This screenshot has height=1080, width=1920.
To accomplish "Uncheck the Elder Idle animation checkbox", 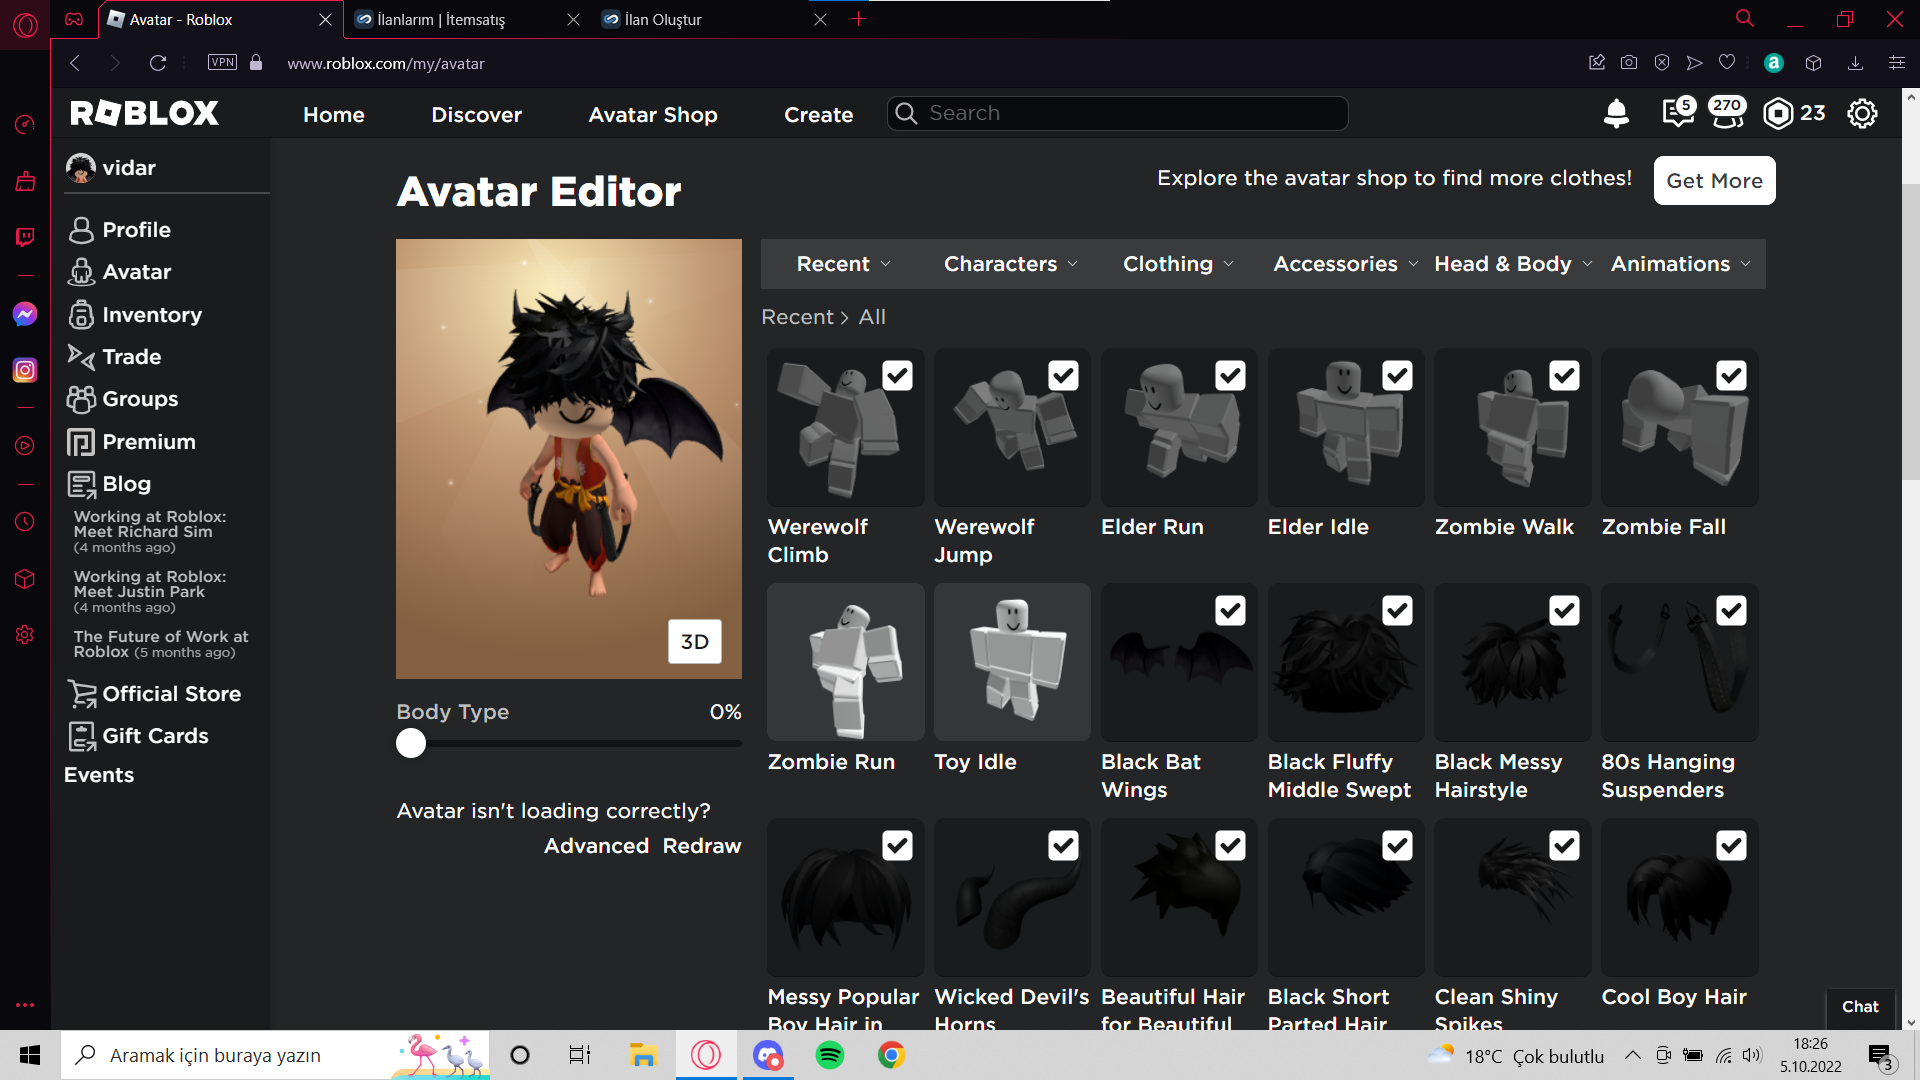I will click(1397, 376).
